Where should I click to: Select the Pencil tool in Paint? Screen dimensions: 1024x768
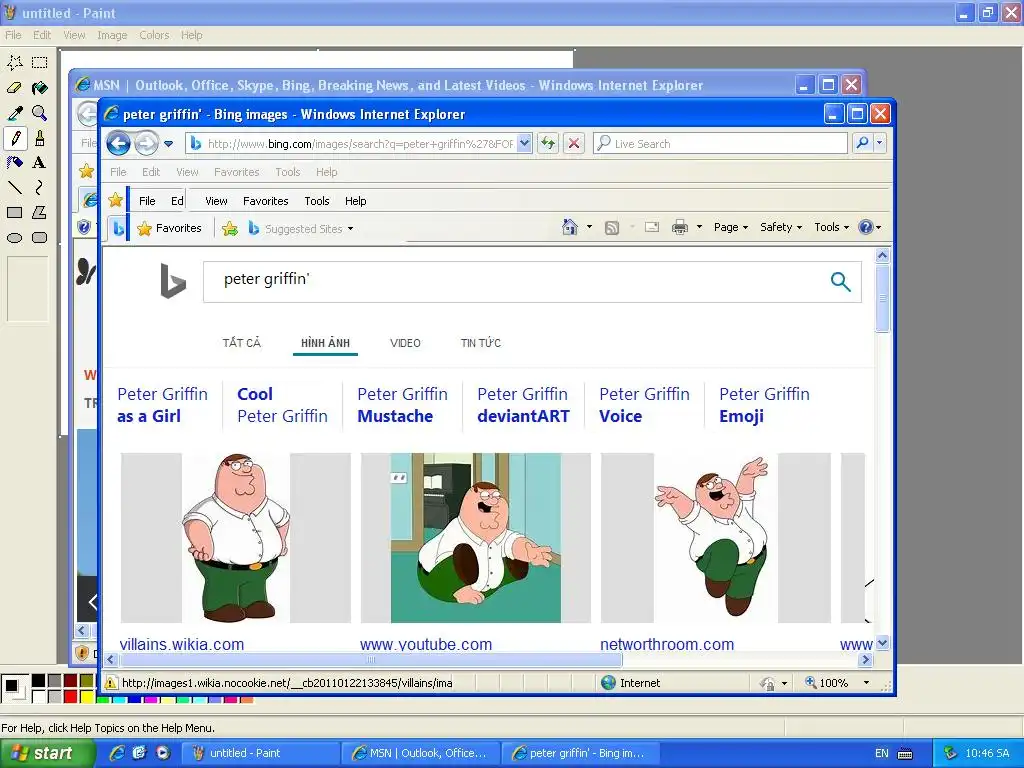click(15, 138)
